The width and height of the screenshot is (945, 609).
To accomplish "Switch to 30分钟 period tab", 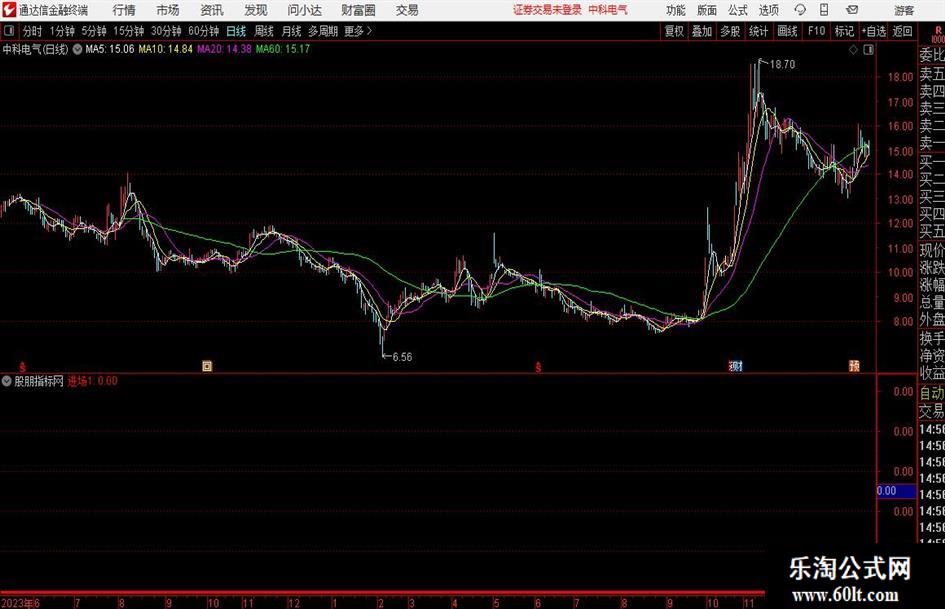I will click(166, 31).
